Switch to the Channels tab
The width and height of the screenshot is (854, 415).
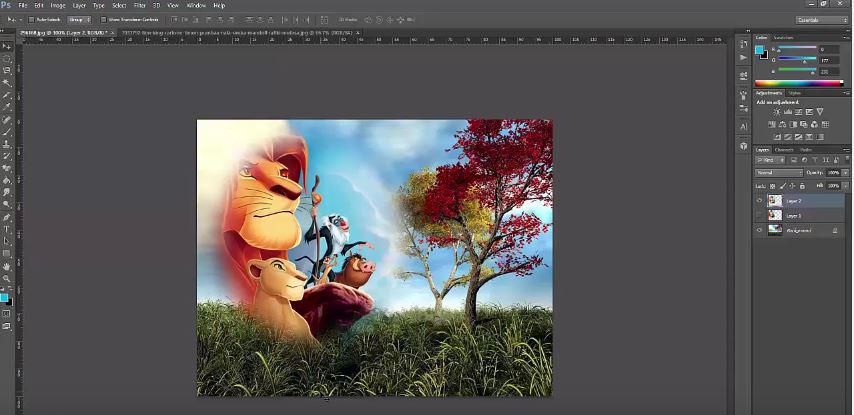(x=784, y=150)
